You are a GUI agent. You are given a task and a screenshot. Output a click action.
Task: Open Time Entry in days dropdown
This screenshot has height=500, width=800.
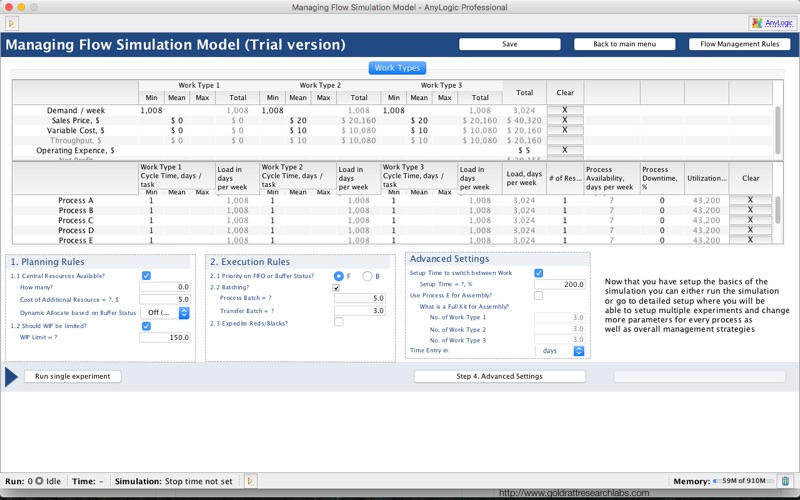point(559,351)
